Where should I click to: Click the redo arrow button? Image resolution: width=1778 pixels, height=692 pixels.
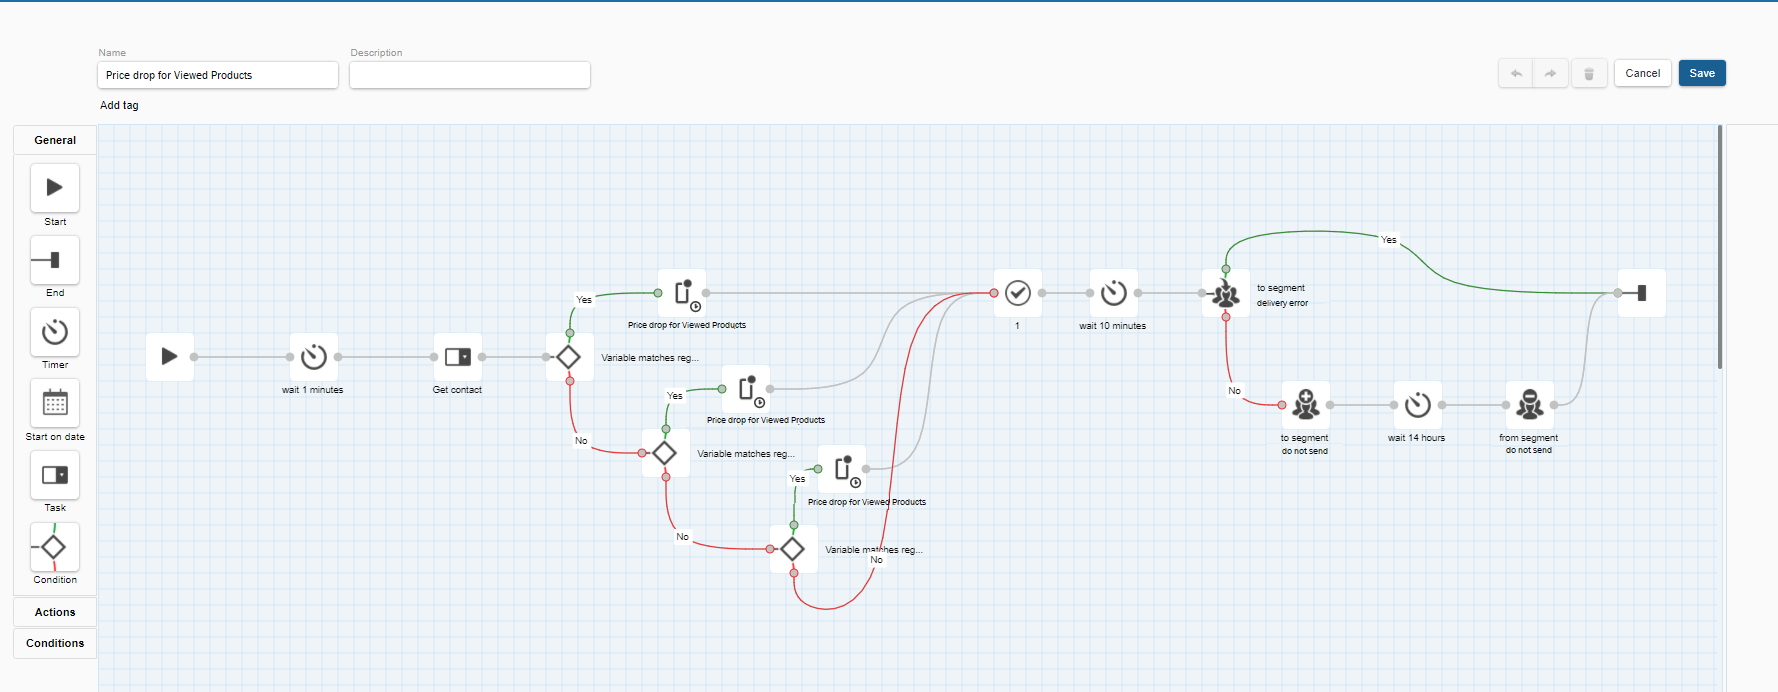point(1550,74)
